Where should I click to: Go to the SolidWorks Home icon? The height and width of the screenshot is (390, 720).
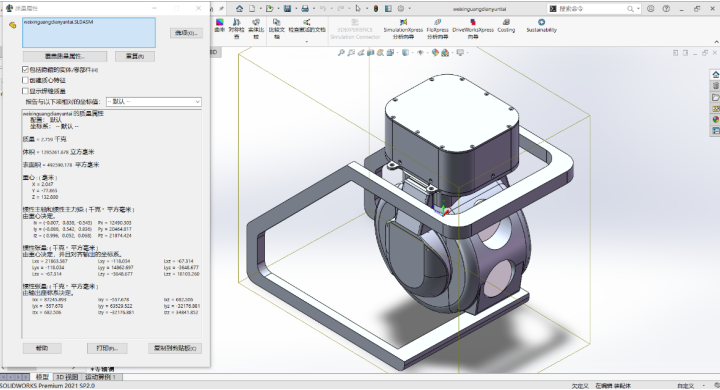(x=239, y=8)
